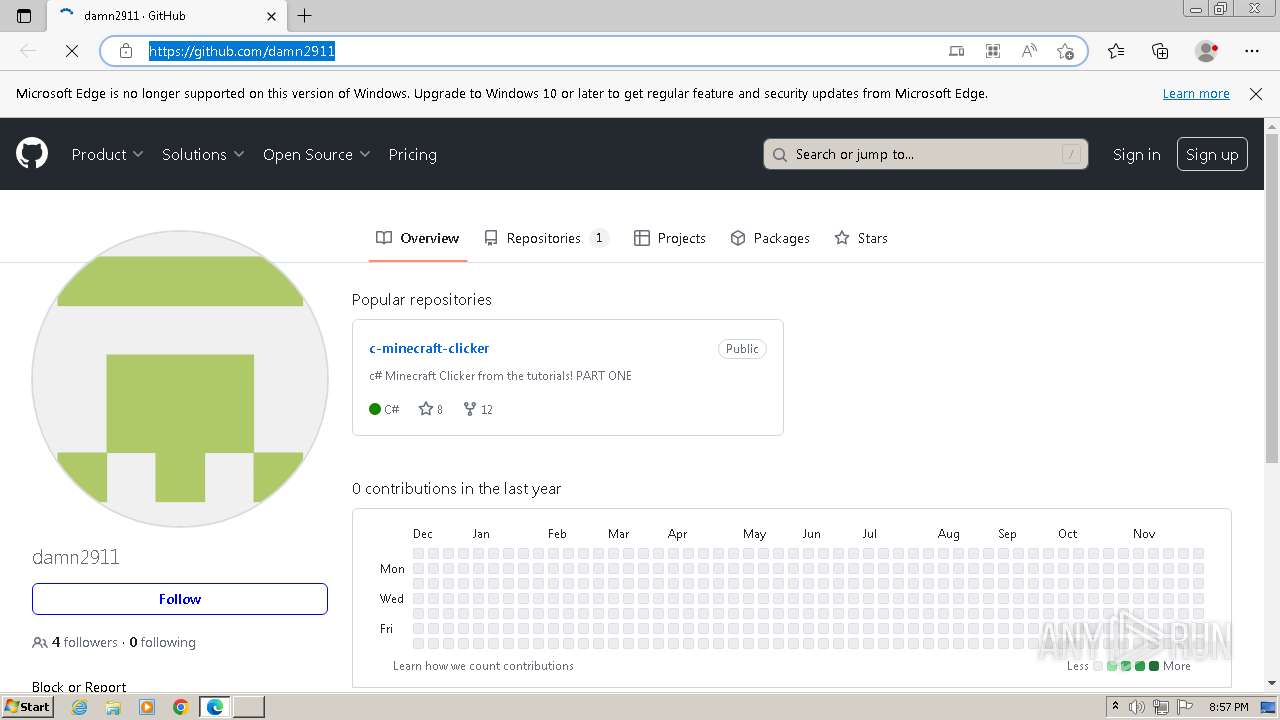Open the c-minecraft-clicker repository

click(x=429, y=348)
